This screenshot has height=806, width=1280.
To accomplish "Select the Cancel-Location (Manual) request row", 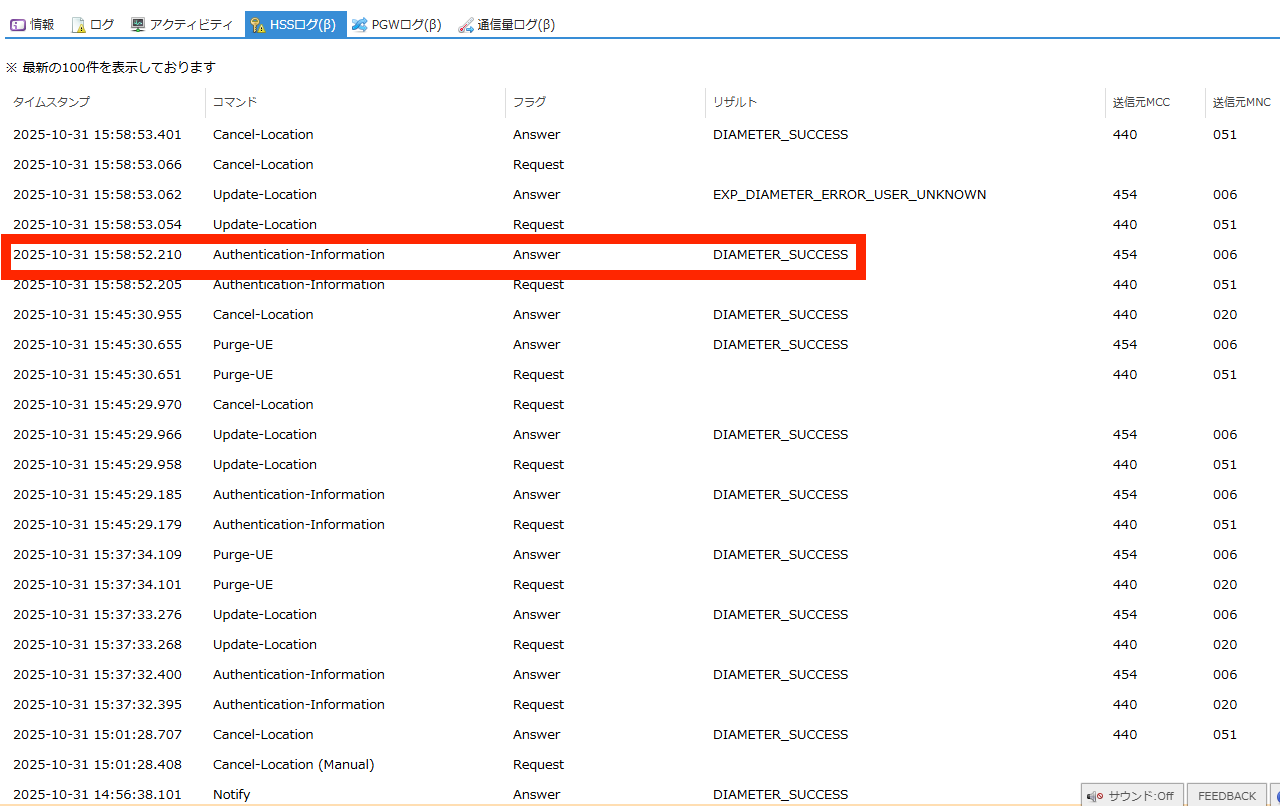I will click(293, 765).
